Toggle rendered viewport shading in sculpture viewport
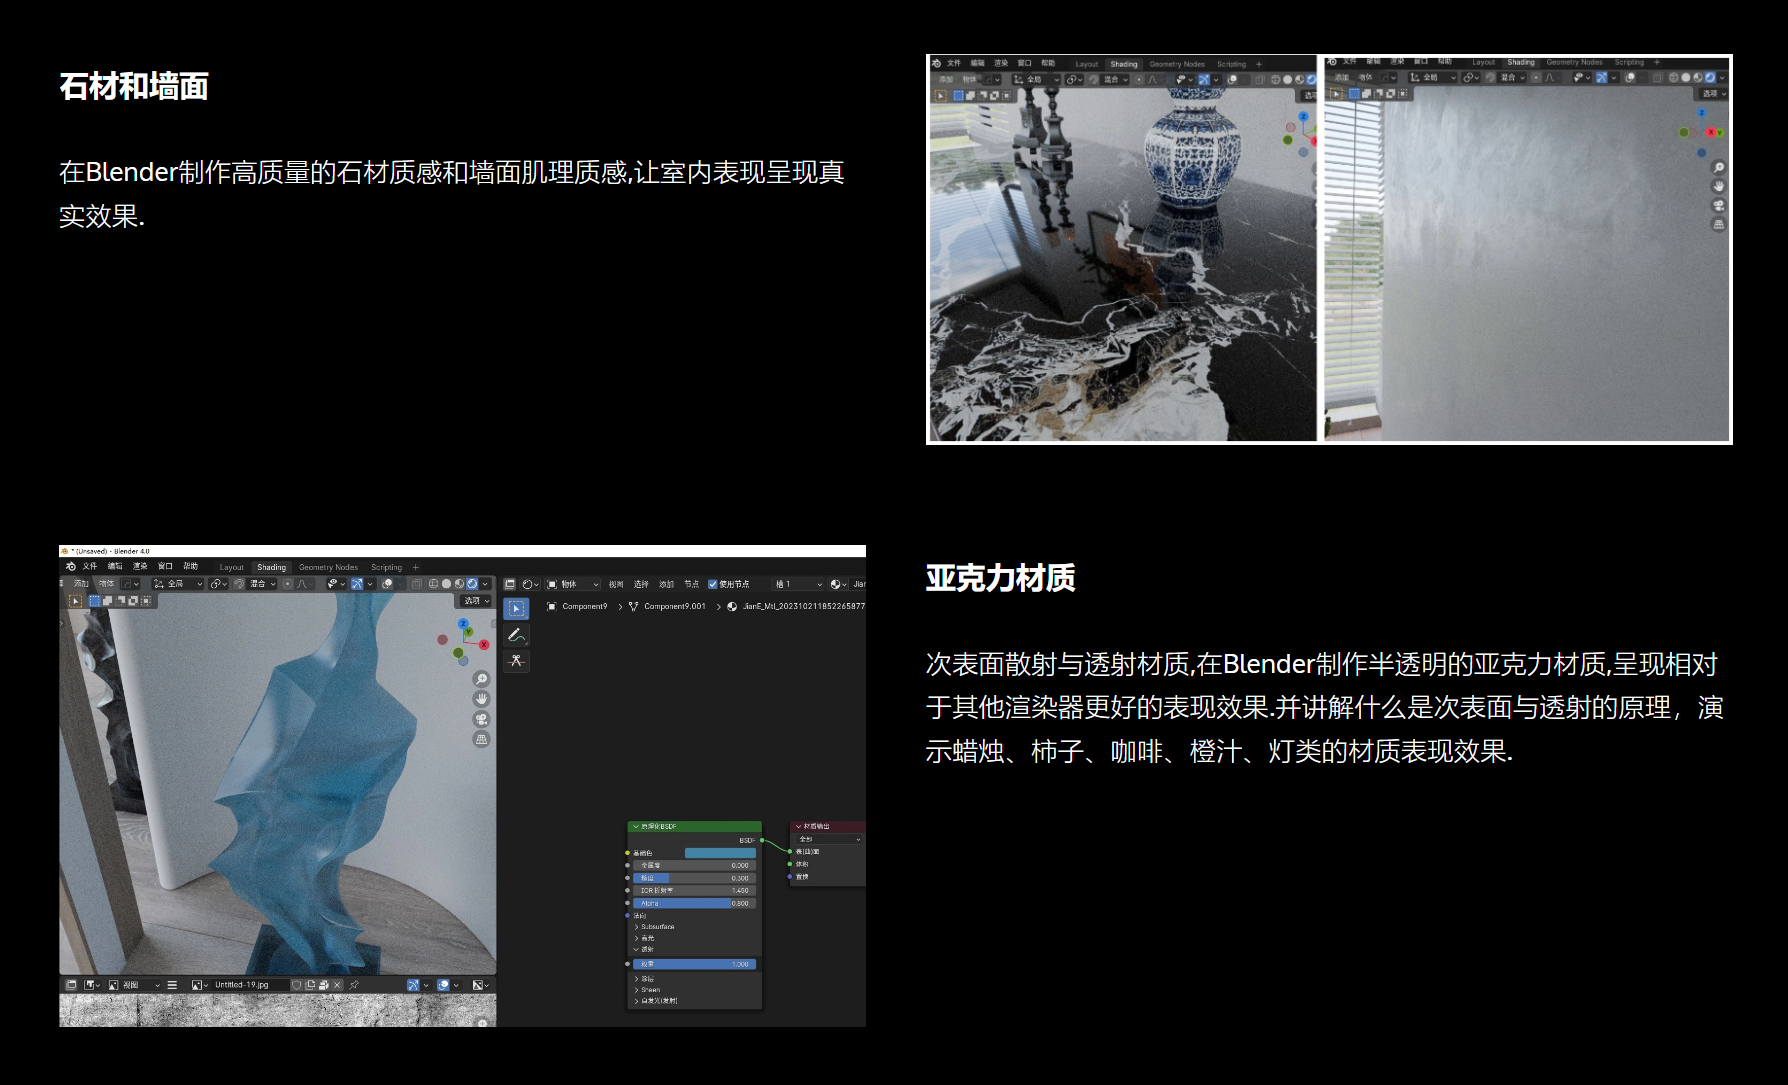 (x=472, y=584)
